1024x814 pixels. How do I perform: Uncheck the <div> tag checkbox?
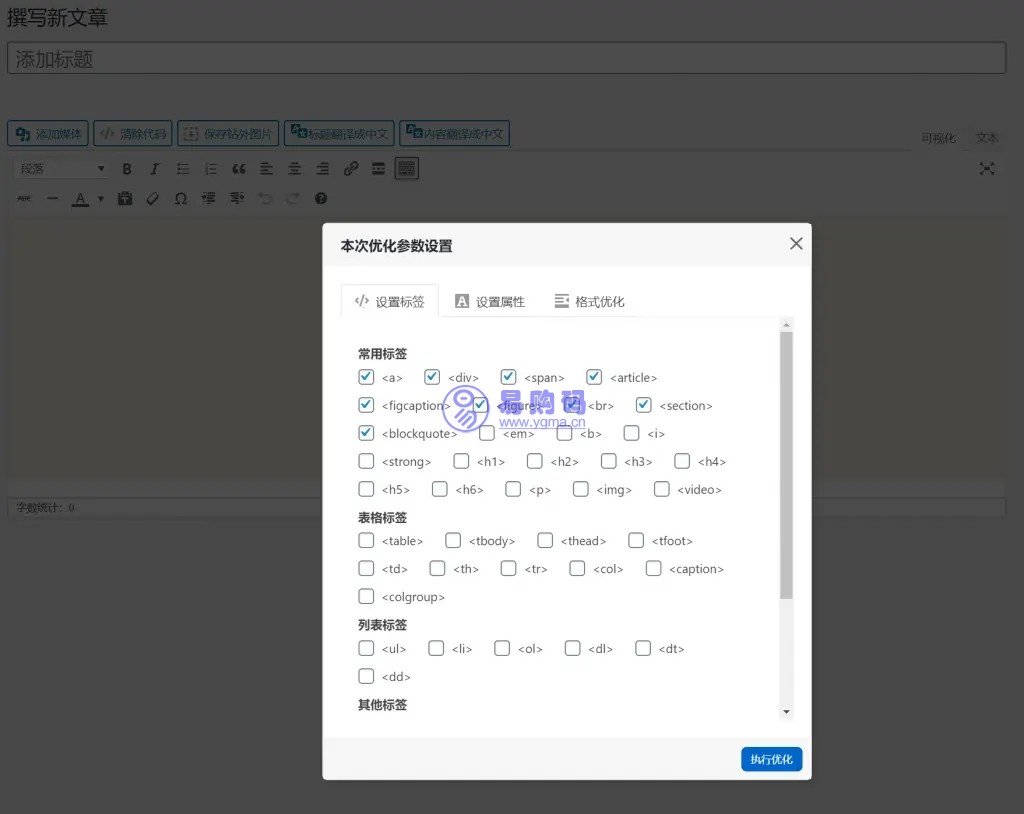[x=432, y=377]
